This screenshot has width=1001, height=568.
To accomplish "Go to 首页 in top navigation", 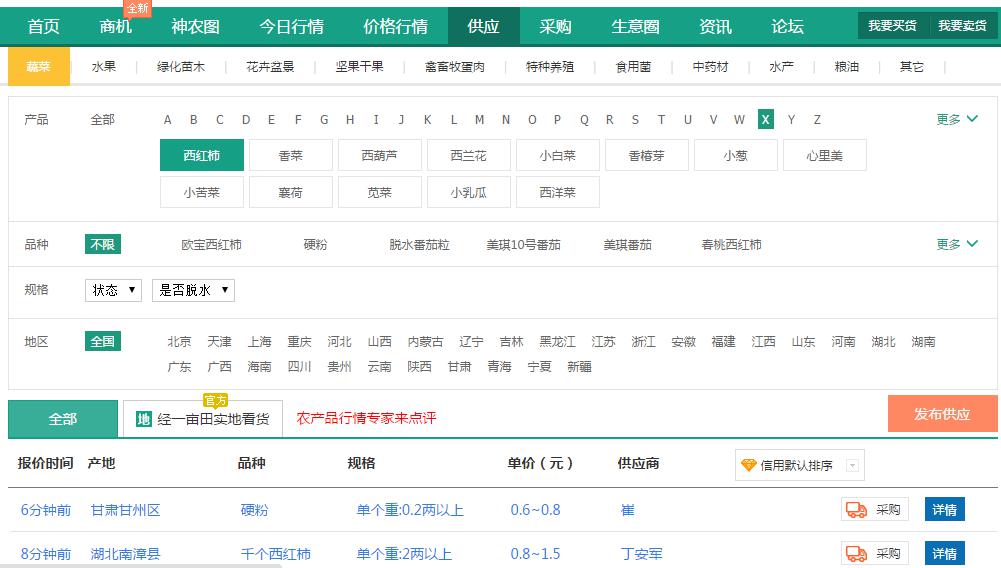I will click(x=43, y=26).
